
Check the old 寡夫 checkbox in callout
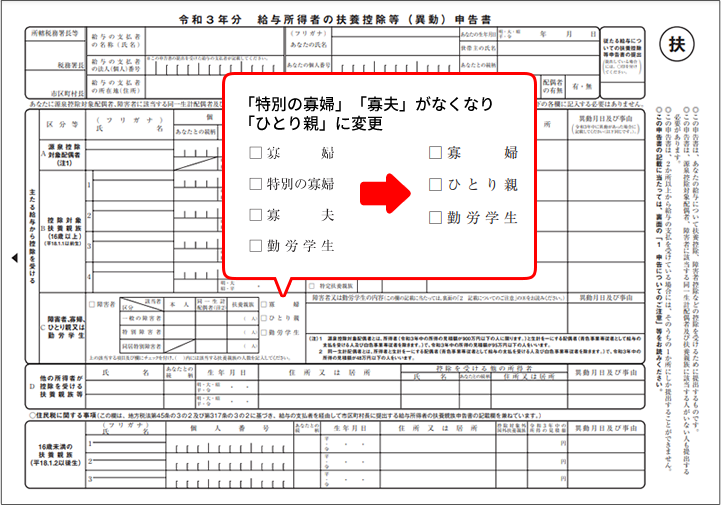click(257, 215)
